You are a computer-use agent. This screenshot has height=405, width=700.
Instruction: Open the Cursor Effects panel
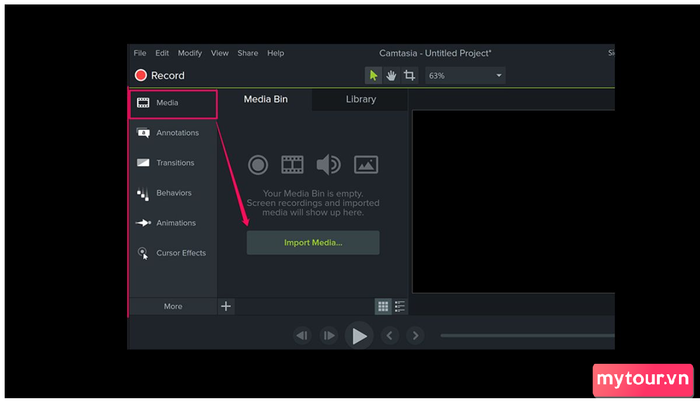173,253
